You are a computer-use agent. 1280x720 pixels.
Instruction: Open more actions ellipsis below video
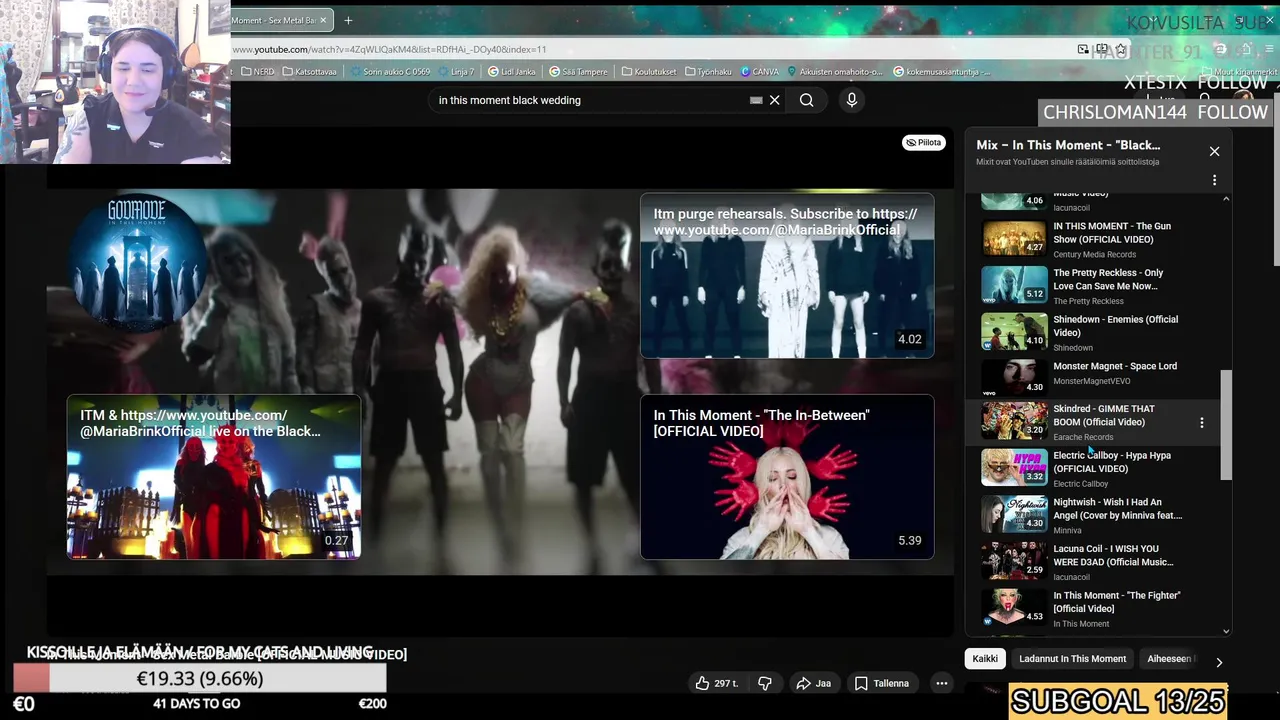point(941,683)
